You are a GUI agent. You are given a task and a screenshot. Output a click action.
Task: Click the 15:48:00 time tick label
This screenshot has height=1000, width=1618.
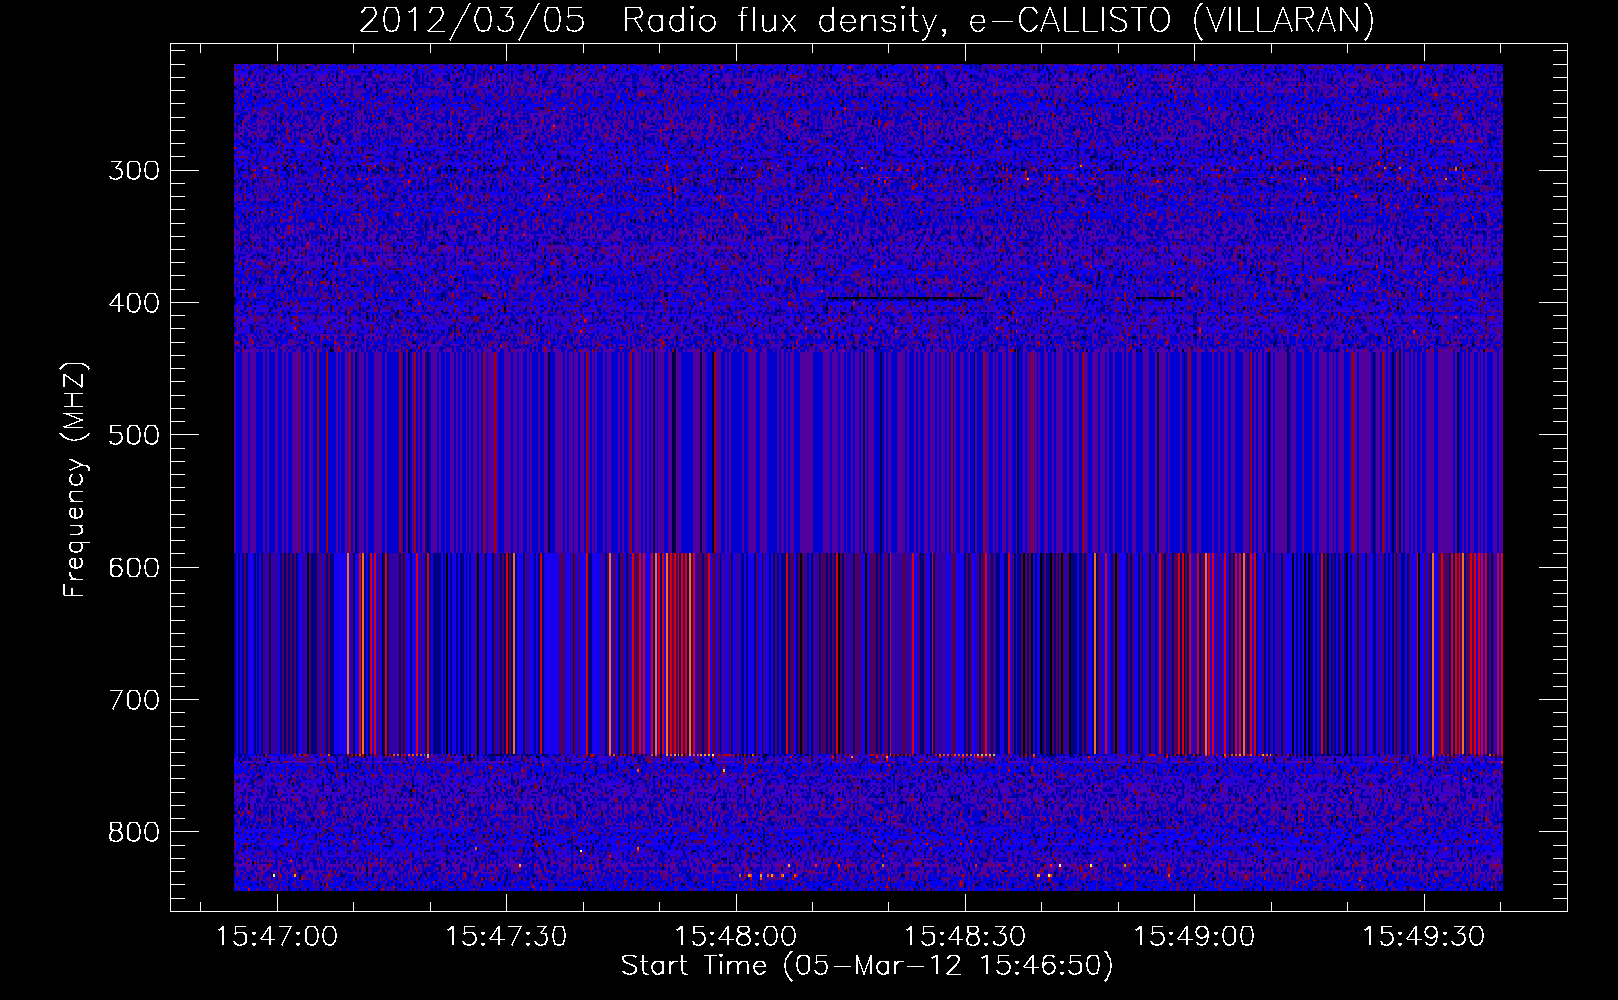(736, 936)
